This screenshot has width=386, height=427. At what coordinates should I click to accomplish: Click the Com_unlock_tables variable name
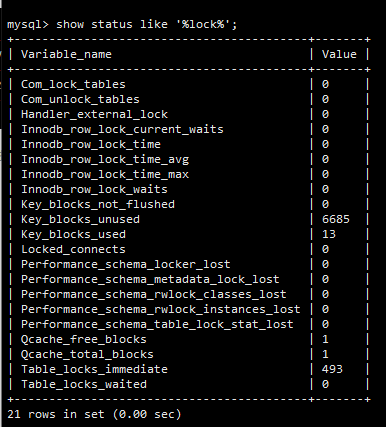[80, 99]
